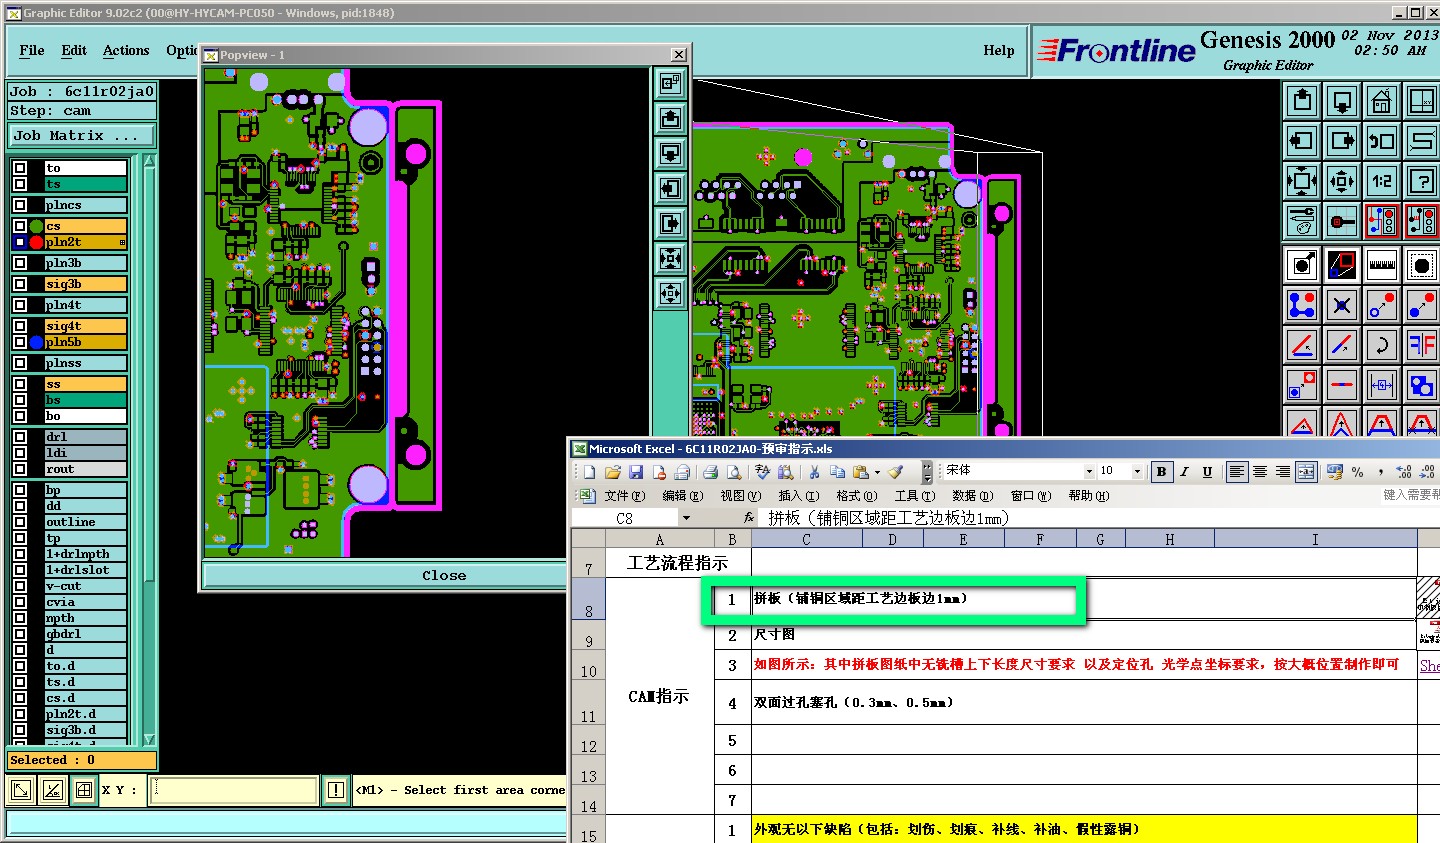Click the Save icon in Excel toolbar
Screen dimensions: 1440x843
click(x=636, y=472)
